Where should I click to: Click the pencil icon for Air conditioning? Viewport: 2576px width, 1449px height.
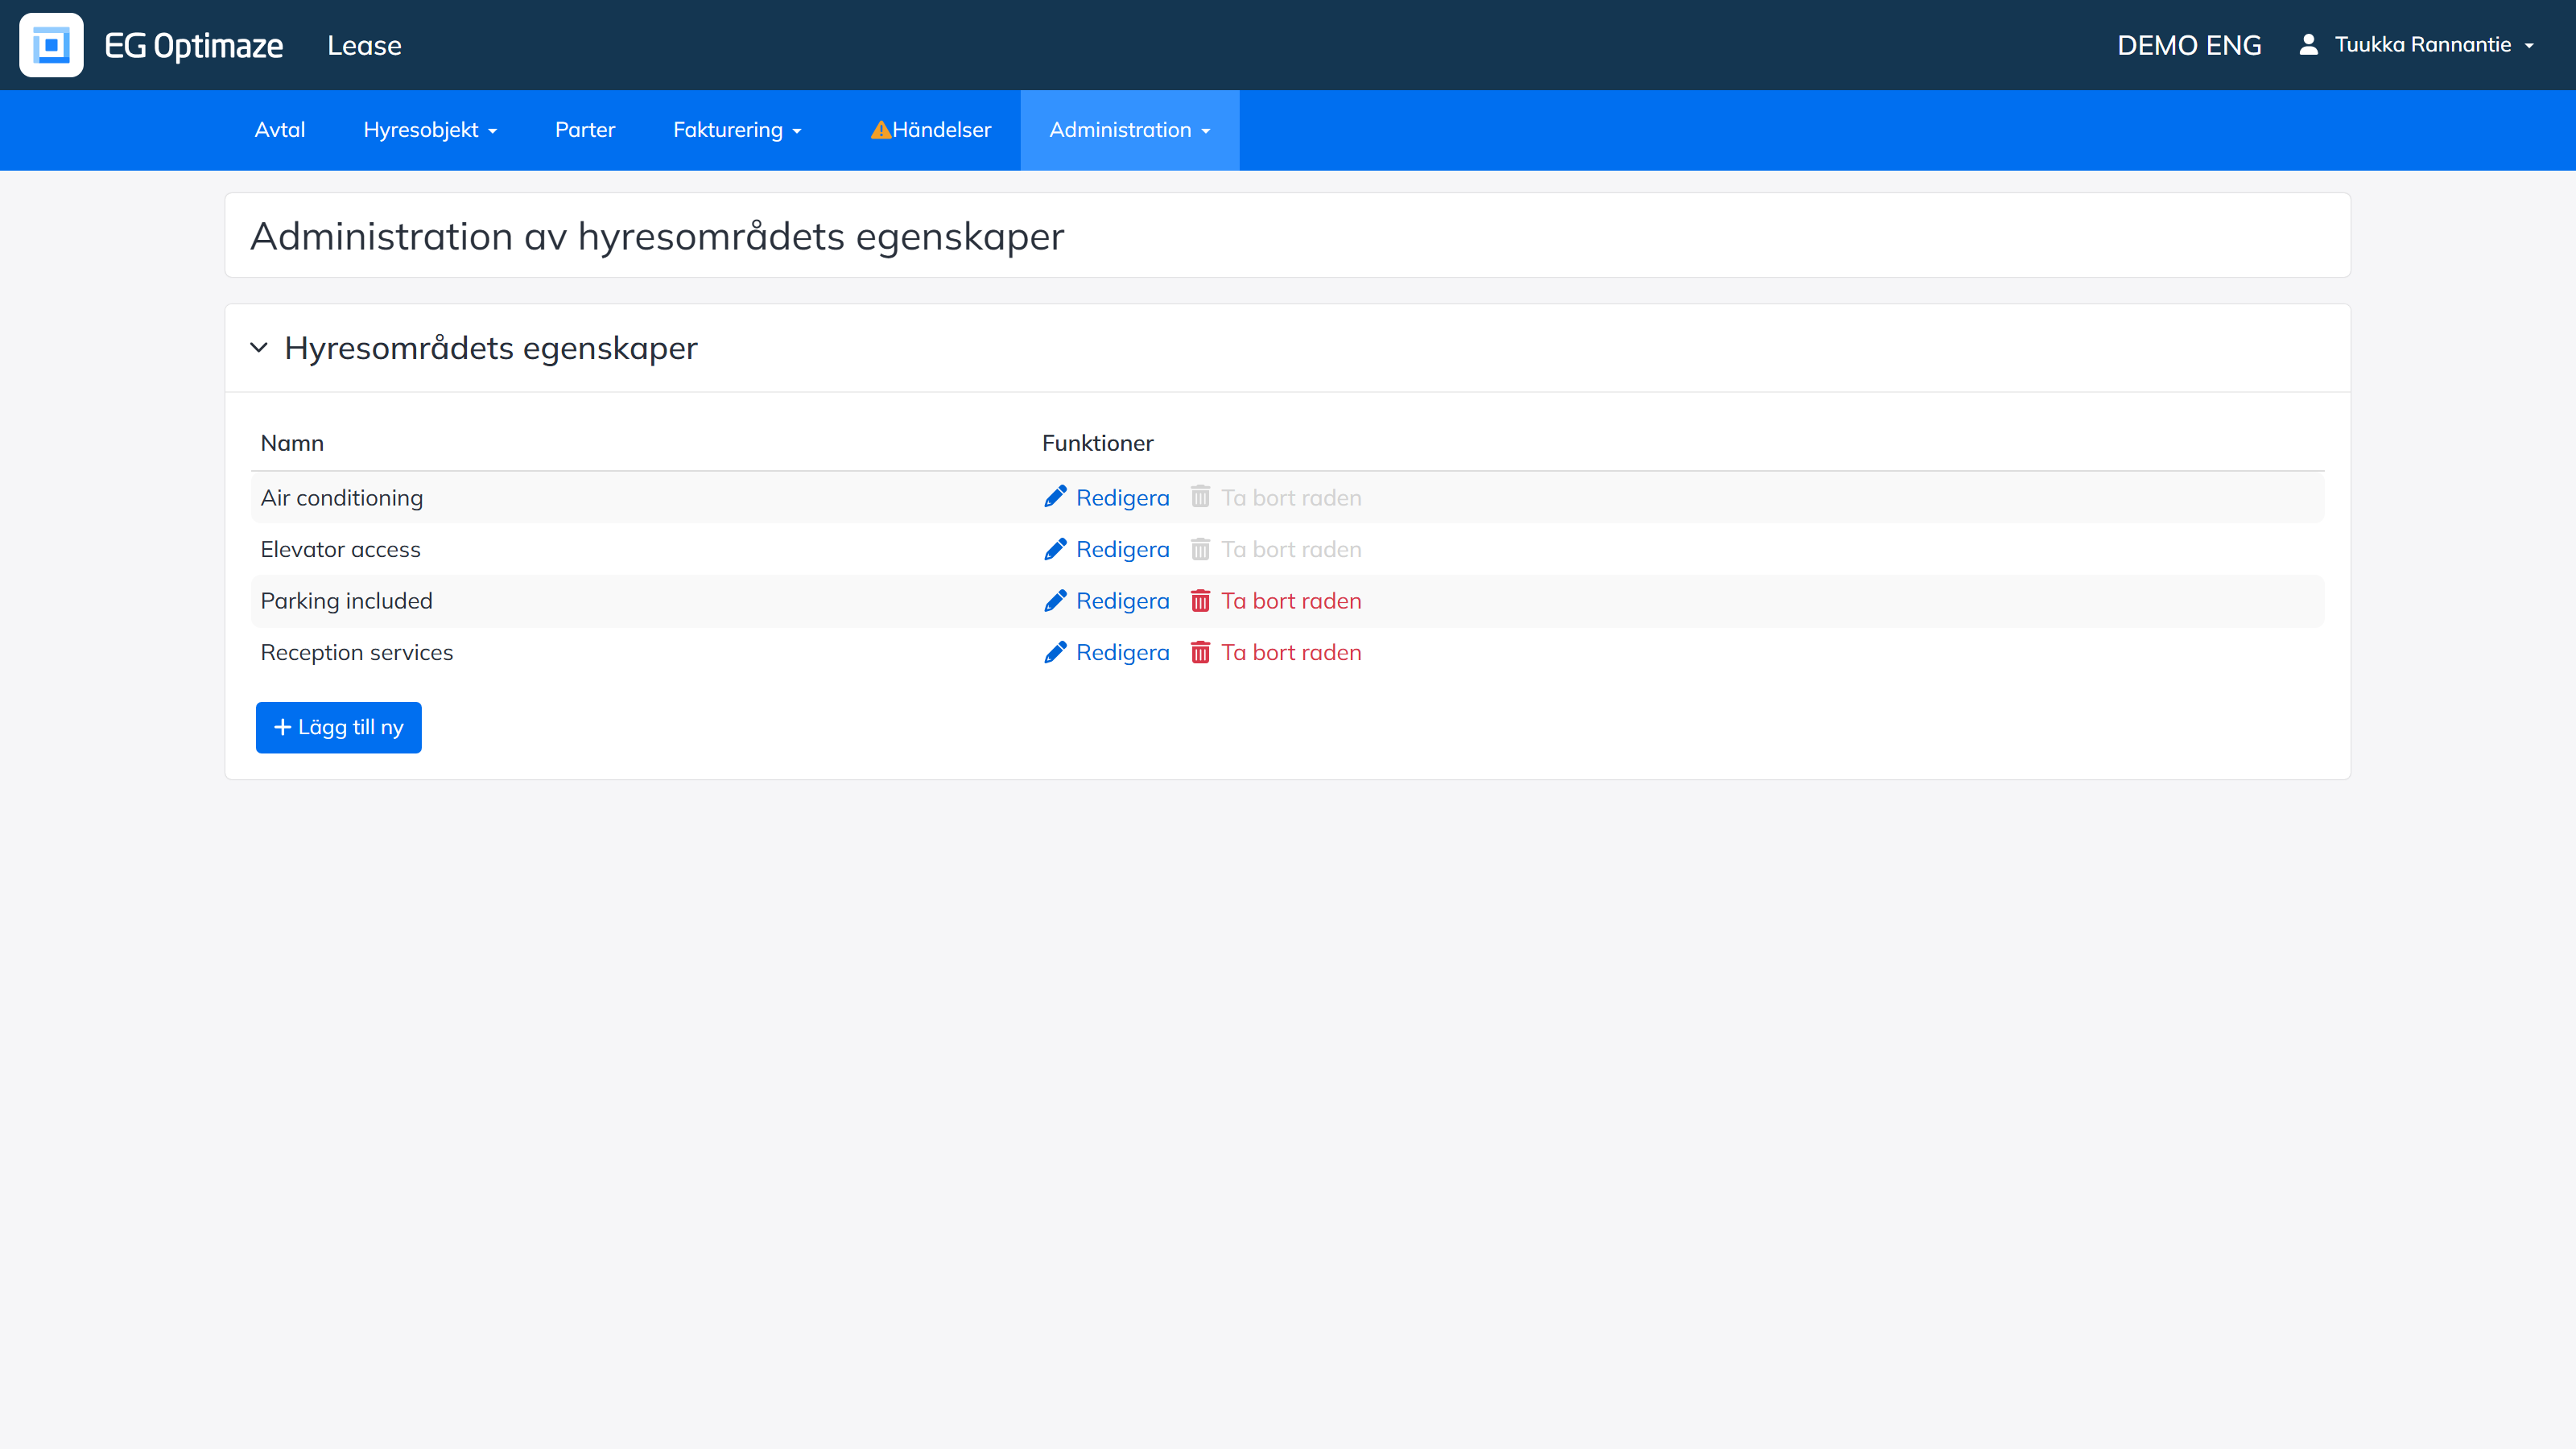1055,497
